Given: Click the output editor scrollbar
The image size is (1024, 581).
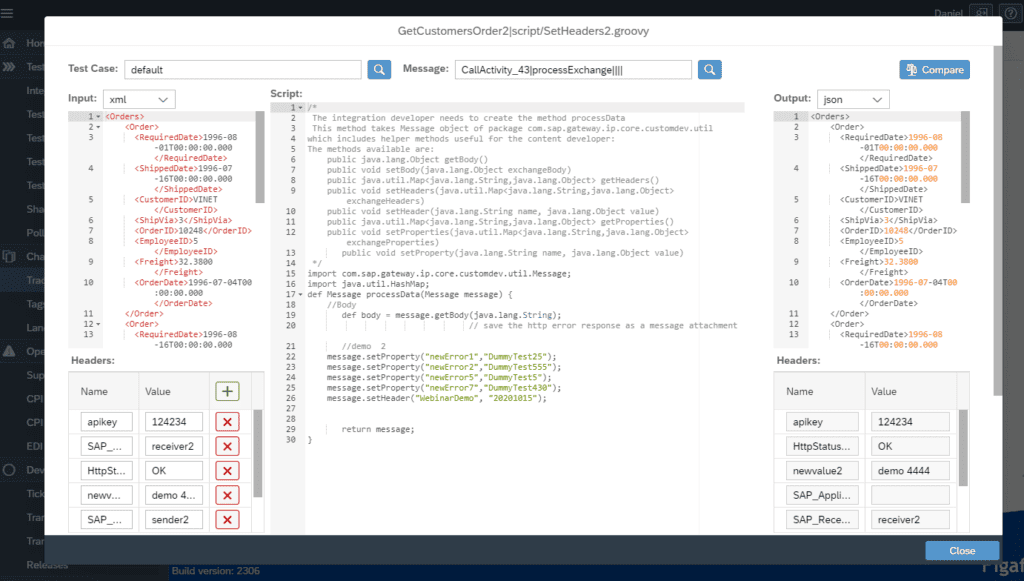Looking at the screenshot, I should tap(965, 157).
